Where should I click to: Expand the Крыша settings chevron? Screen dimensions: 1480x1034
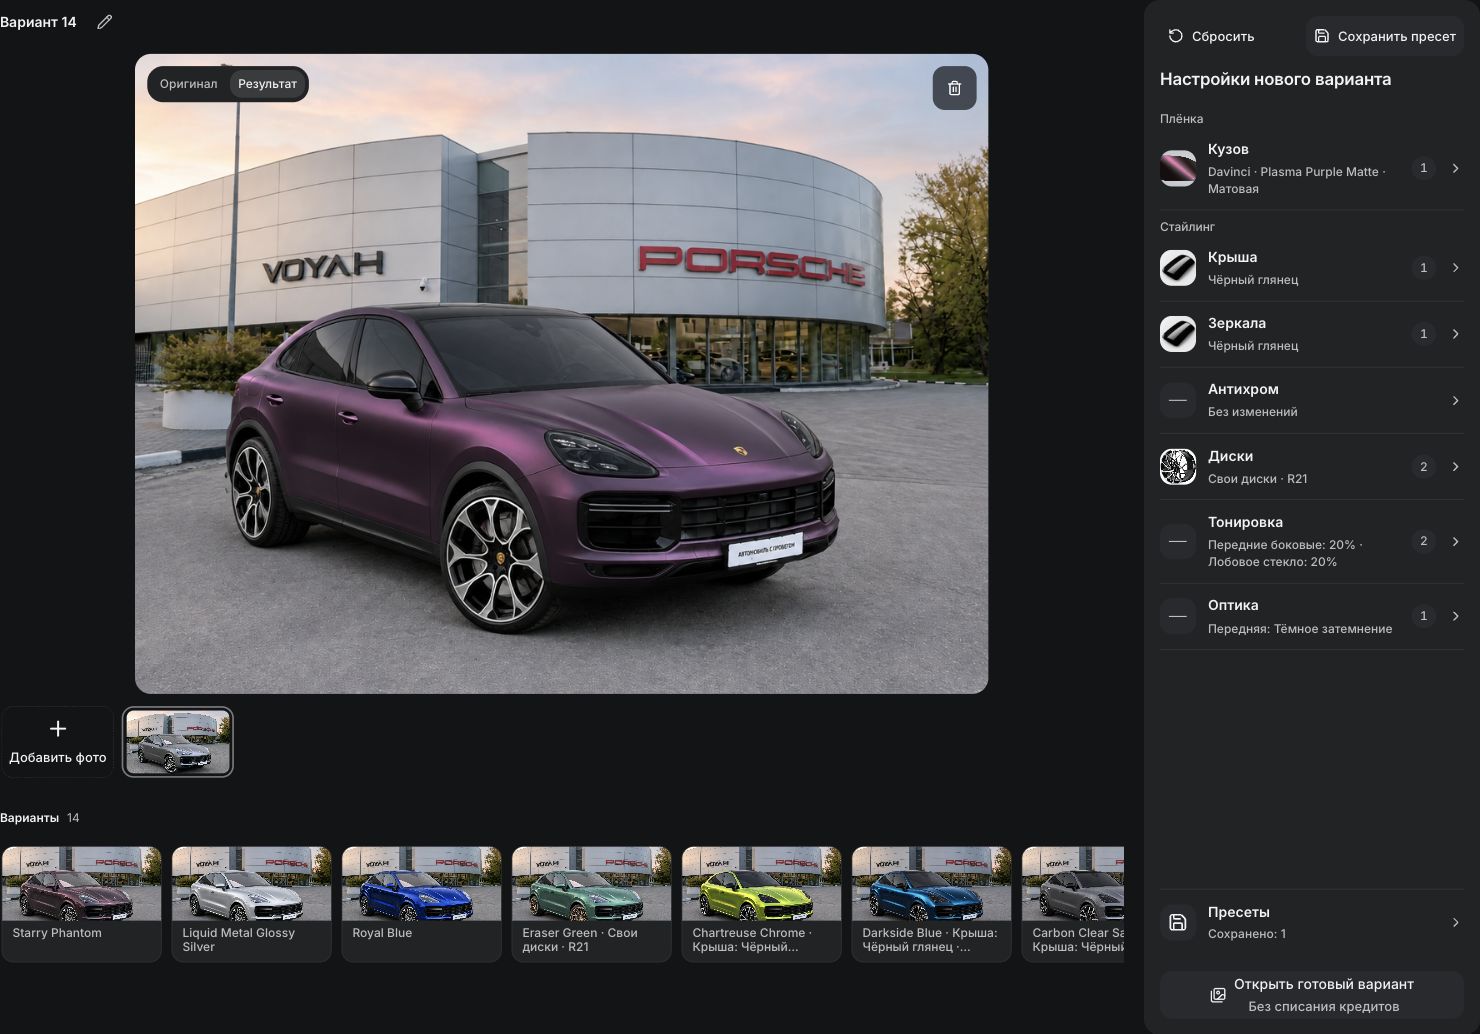click(1455, 267)
